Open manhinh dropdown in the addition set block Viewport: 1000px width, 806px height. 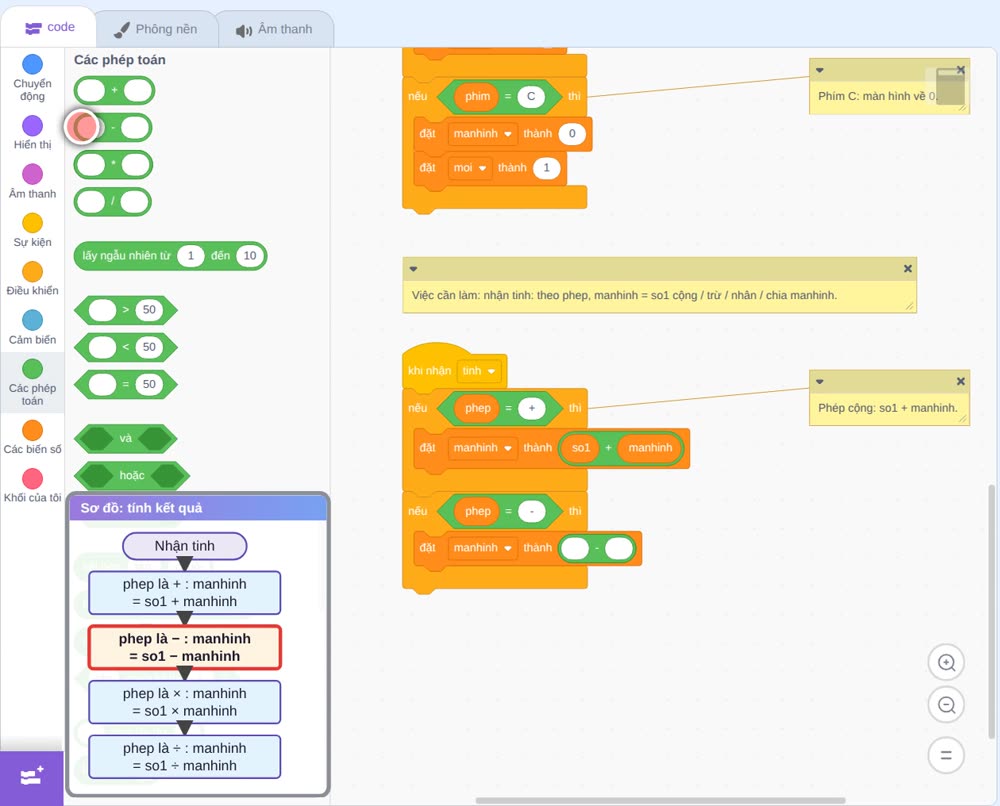pyautogui.click(x=482, y=448)
